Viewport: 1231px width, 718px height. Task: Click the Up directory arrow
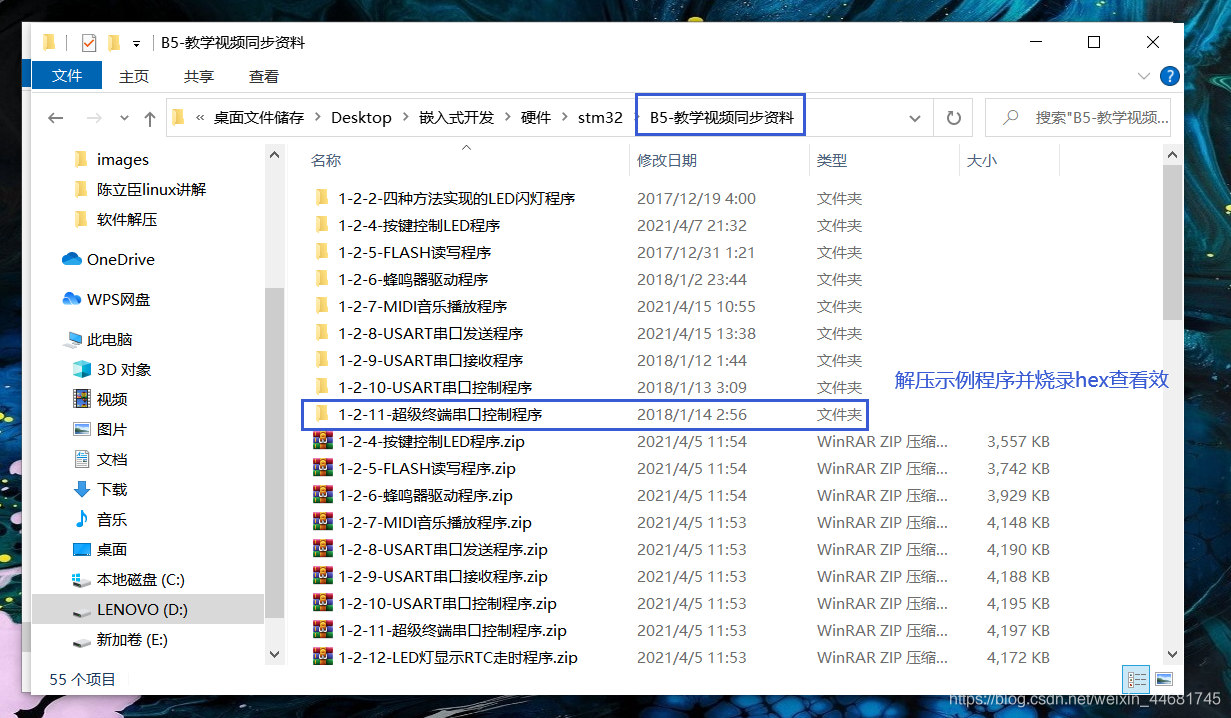coord(150,118)
